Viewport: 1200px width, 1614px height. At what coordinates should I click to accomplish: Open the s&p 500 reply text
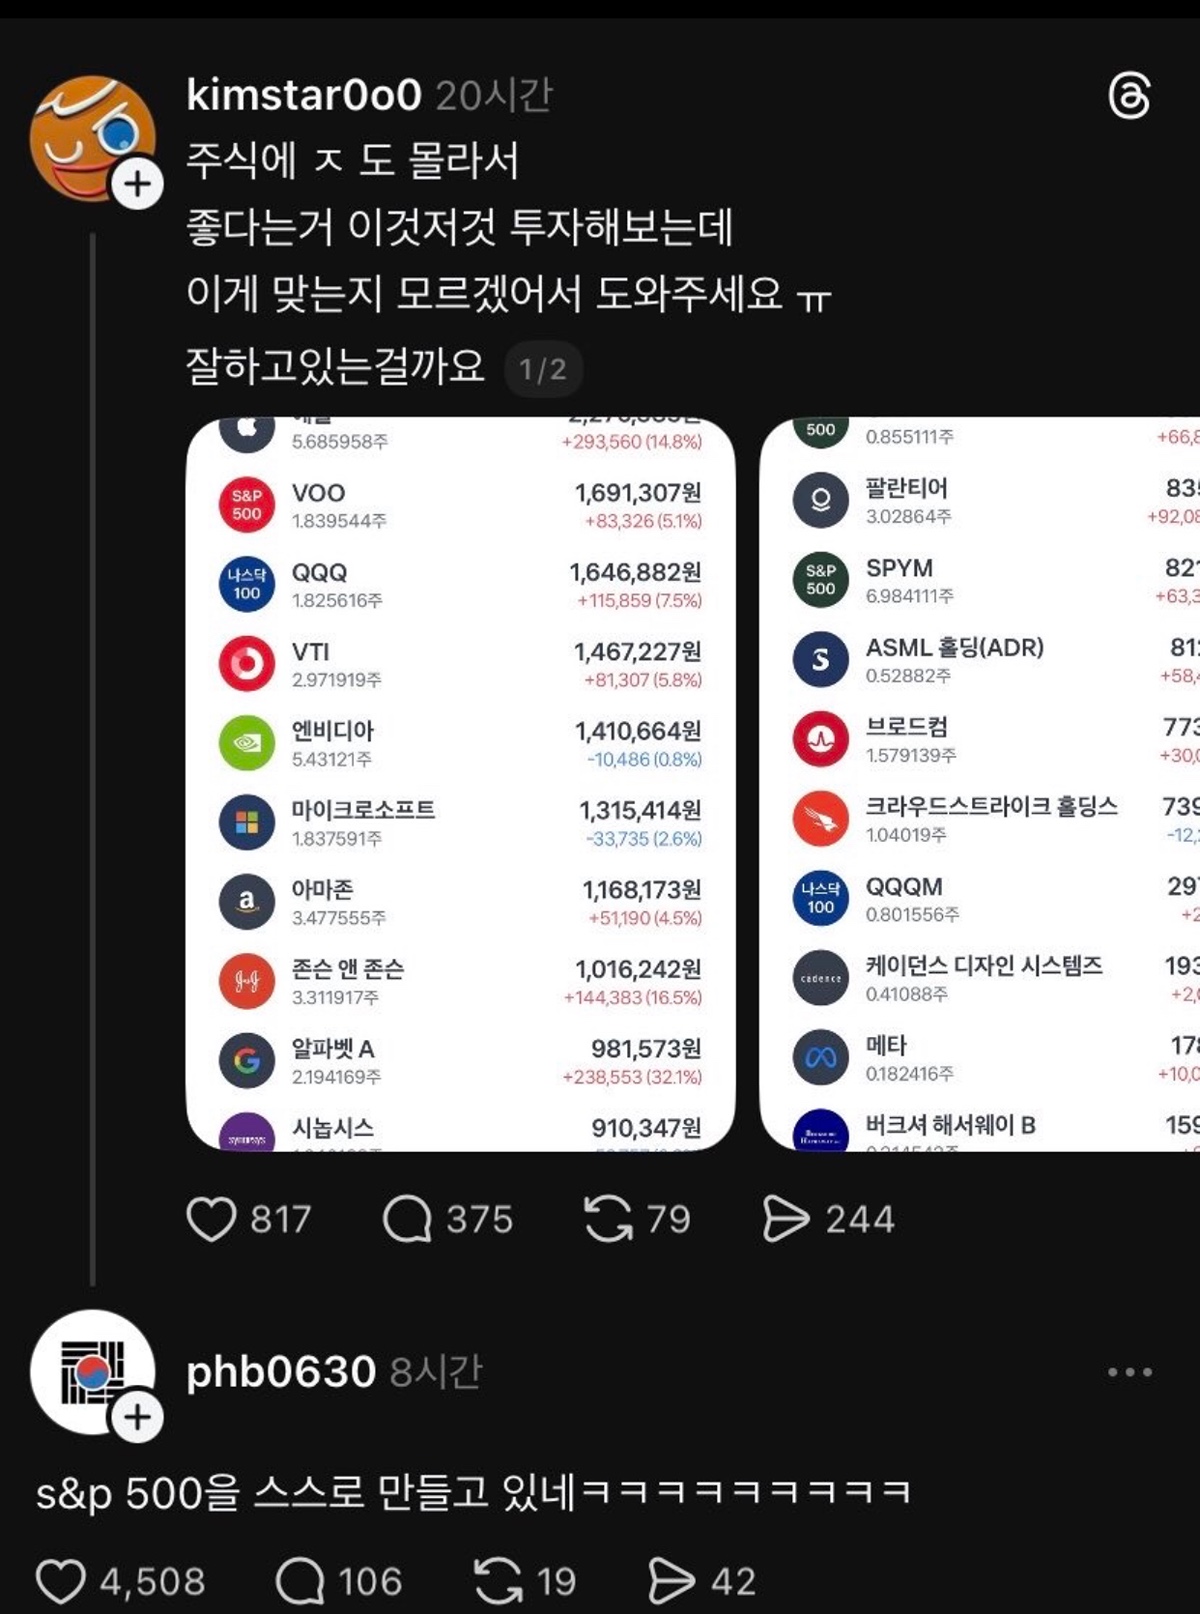(473, 1493)
